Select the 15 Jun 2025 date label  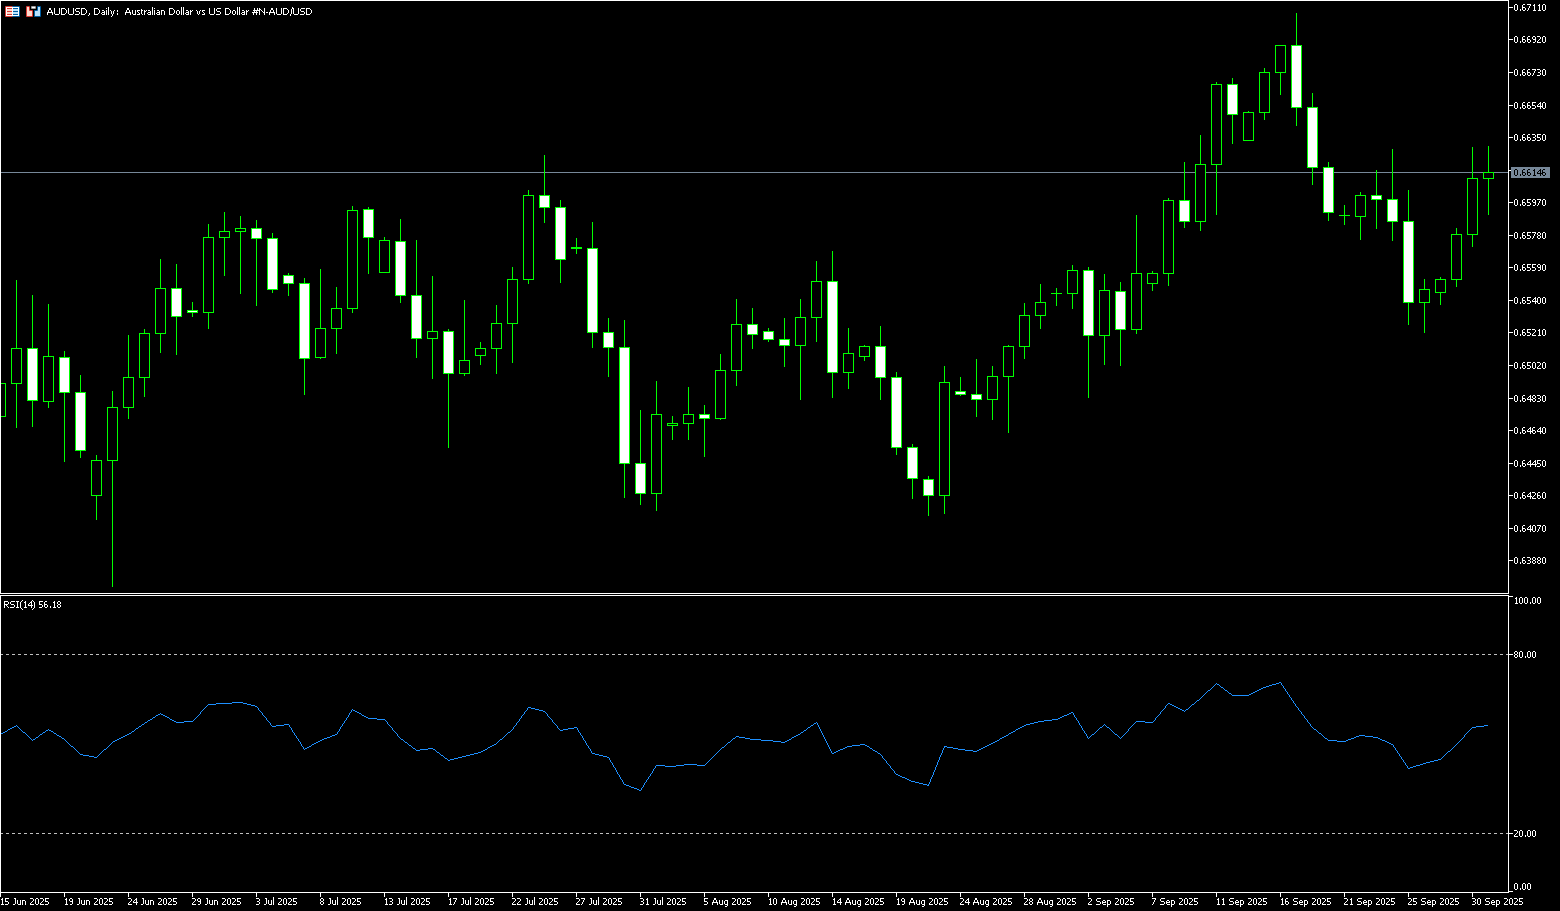point(25,901)
